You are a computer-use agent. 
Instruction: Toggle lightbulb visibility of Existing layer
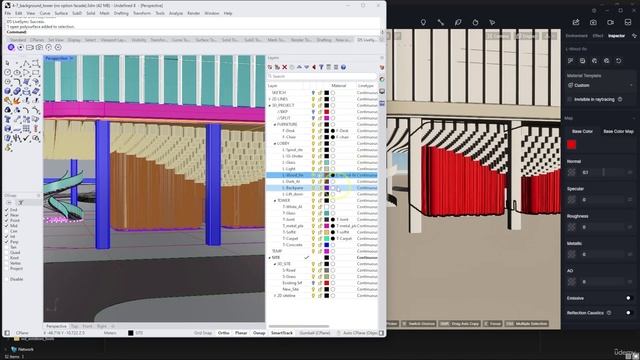313,283
